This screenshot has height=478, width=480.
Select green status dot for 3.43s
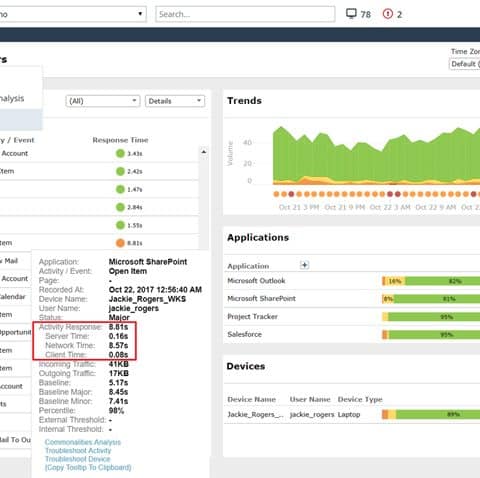pos(120,153)
